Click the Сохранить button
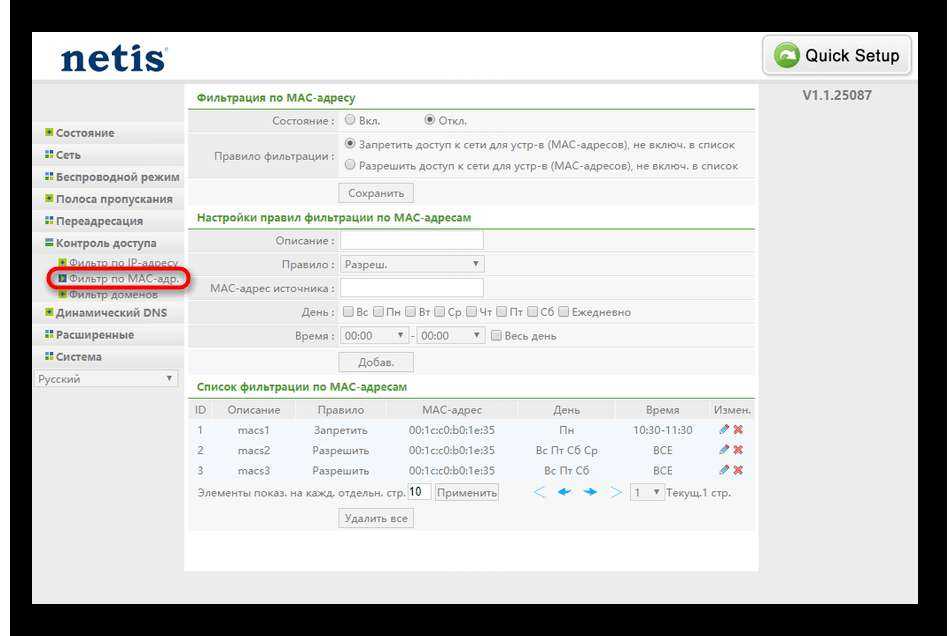950x636 pixels. click(x=376, y=193)
